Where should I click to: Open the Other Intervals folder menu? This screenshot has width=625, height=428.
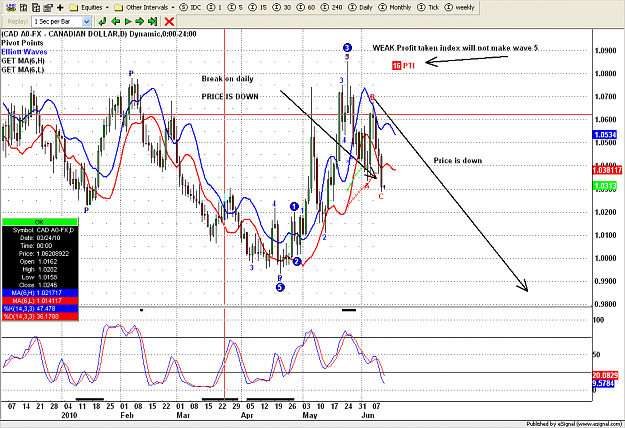point(144,7)
